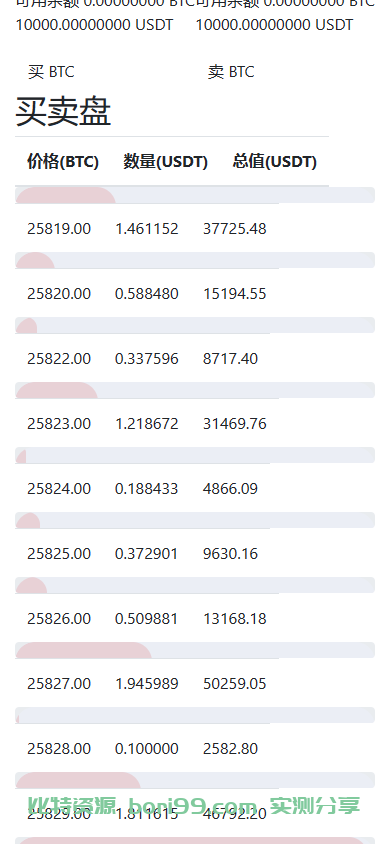
Task: Click quantity 1.218672 in the order book
Action: [147, 424]
